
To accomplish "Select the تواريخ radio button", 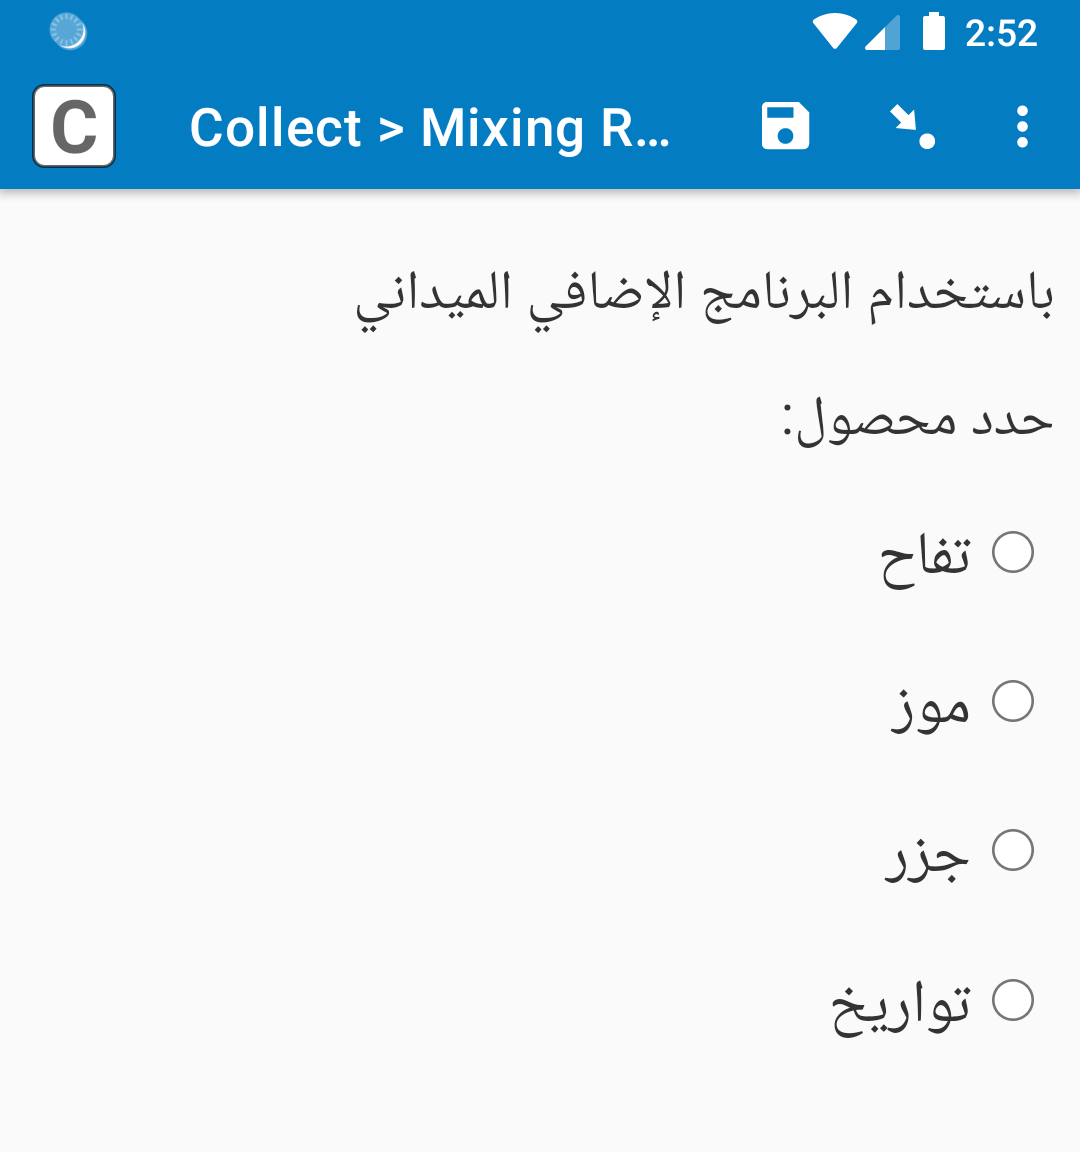I will (1012, 1001).
